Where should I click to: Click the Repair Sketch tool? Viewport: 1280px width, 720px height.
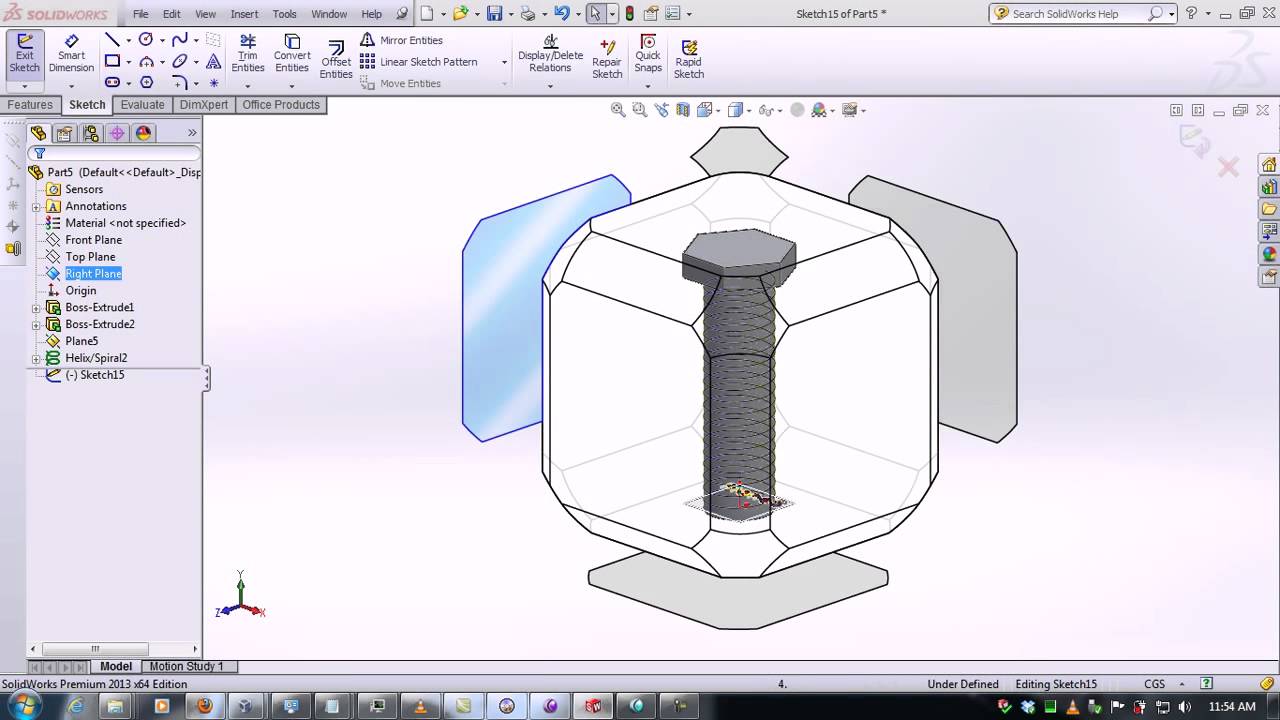pyautogui.click(x=607, y=59)
